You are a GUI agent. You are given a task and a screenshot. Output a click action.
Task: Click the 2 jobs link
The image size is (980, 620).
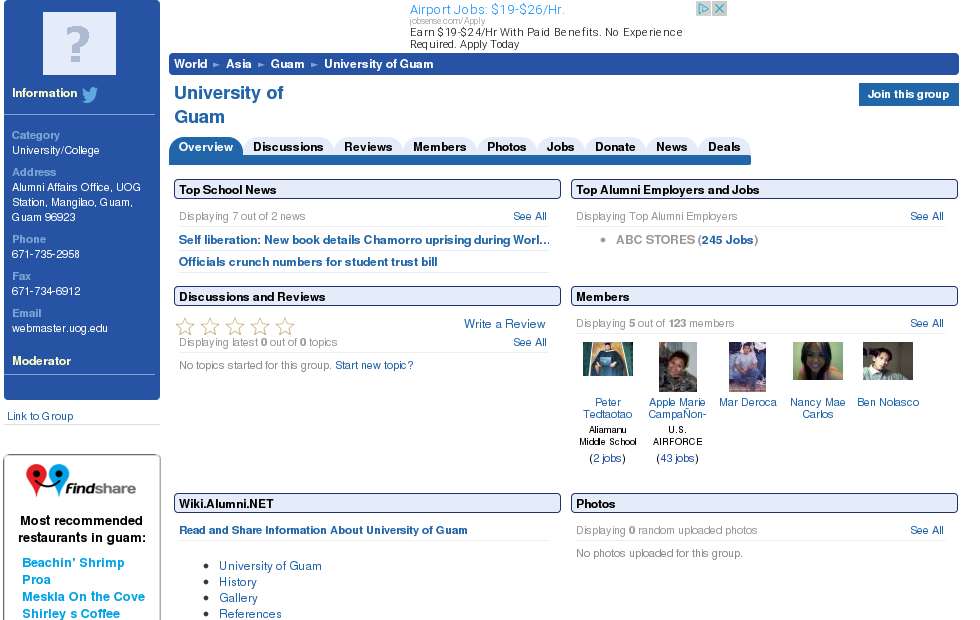[607, 458]
